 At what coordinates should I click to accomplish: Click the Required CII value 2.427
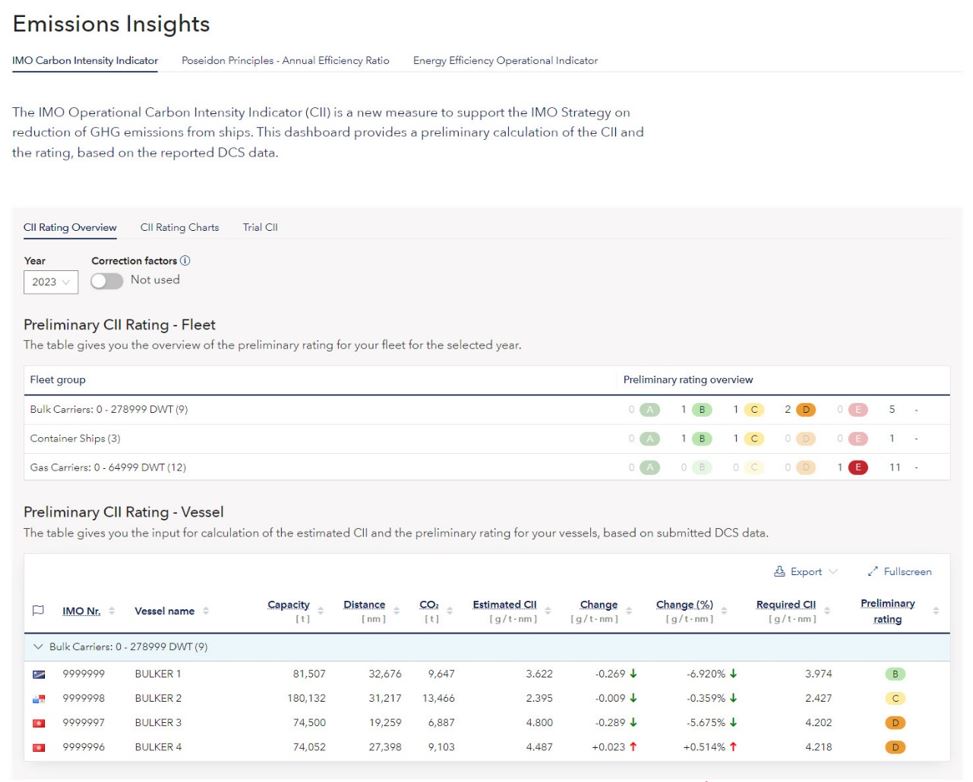[818, 698]
